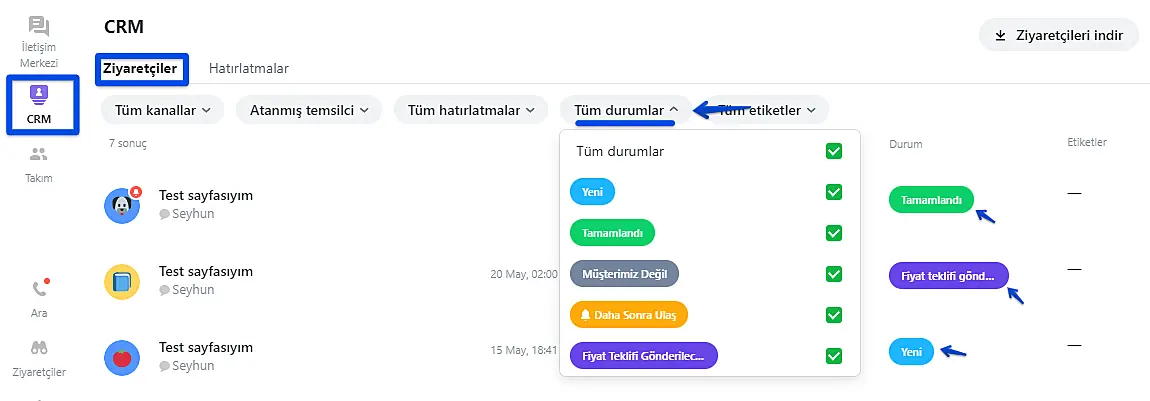Viewport: 1150px width, 401px height.
Task: Open İletişim Merkezi chat icon
Action: 39,27
